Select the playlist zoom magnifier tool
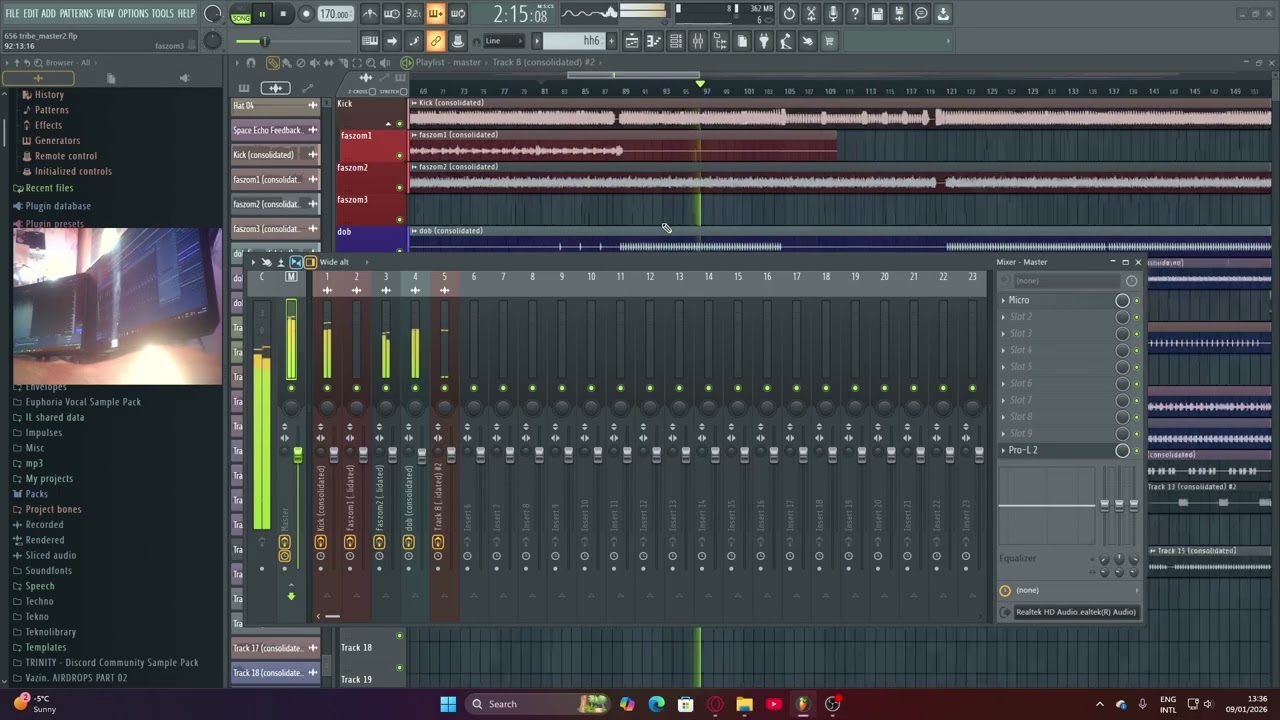 pyautogui.click(x=371, y=63)
